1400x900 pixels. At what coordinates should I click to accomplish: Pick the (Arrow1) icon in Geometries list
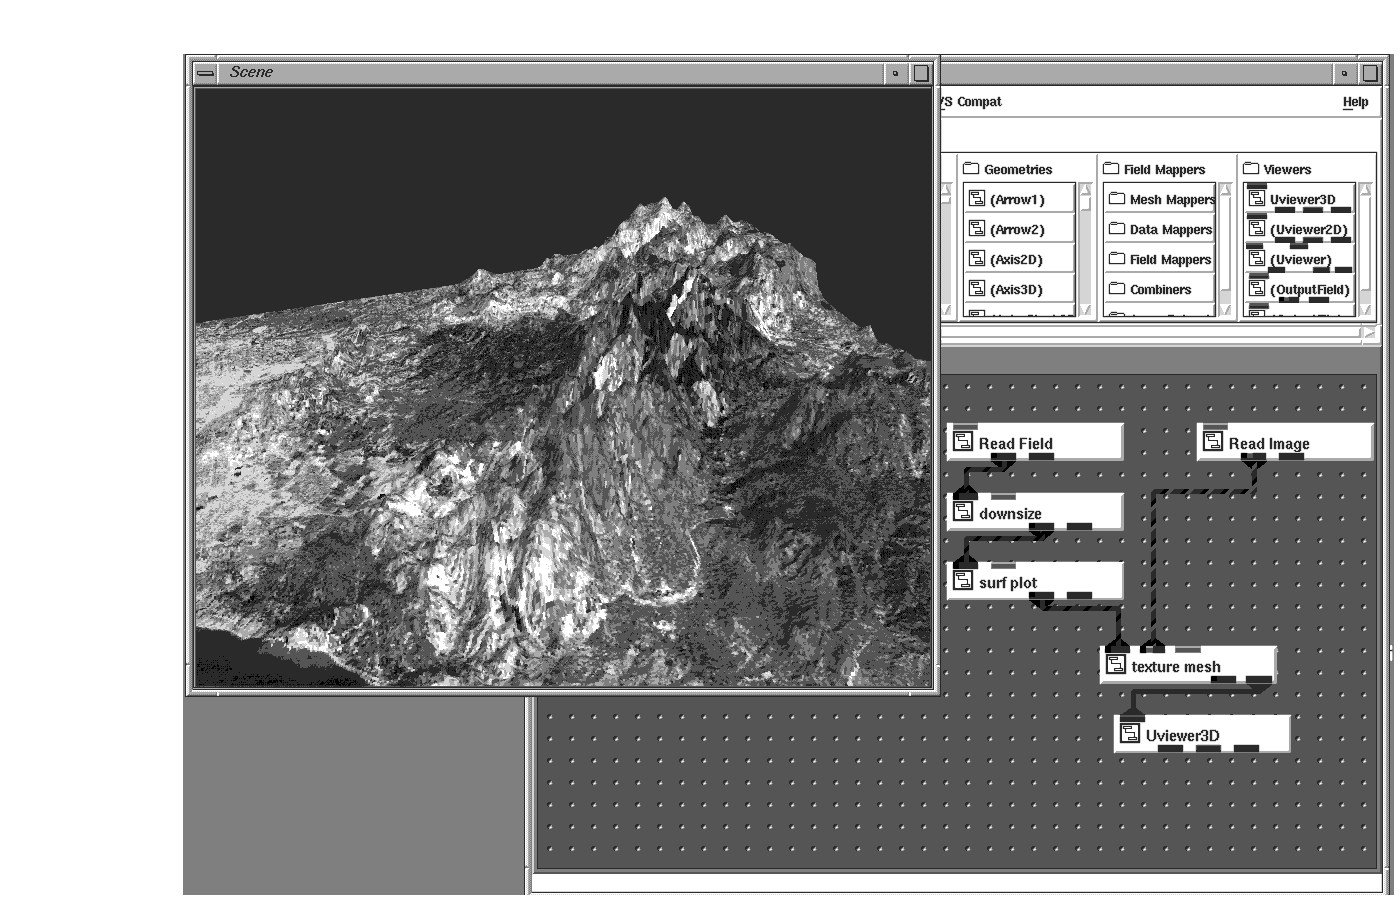click(x=977, y=199)
